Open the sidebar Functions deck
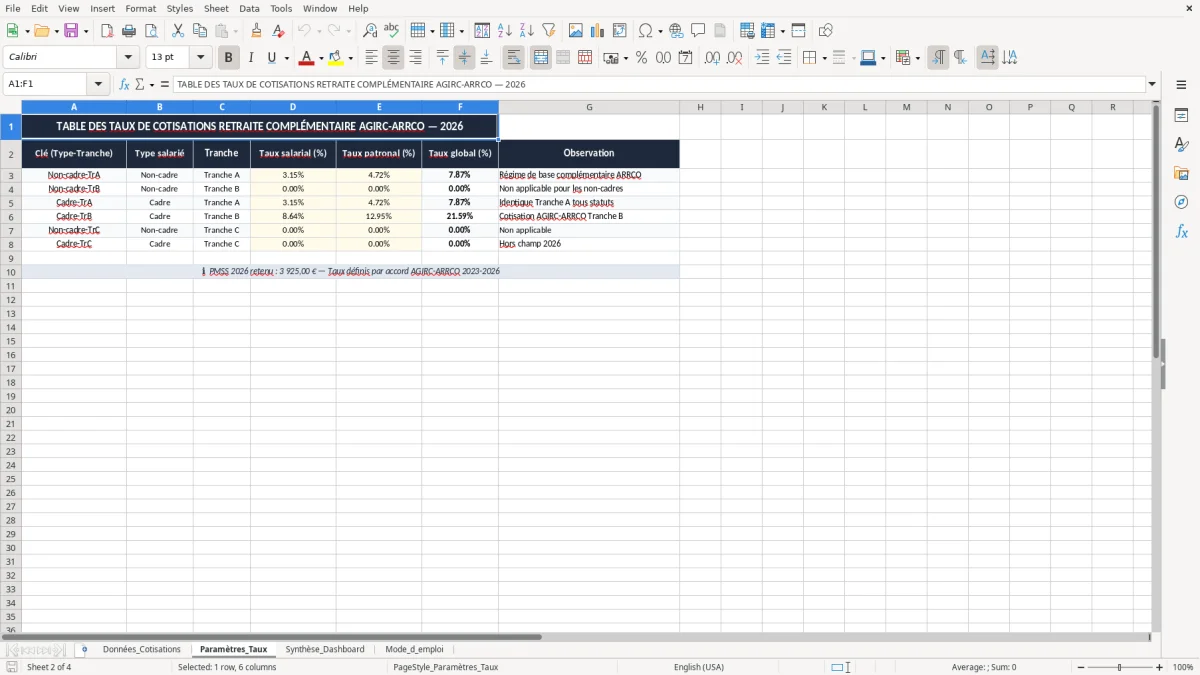The height and width of the screenshot is (675, 1200). tap(1181, 232)
